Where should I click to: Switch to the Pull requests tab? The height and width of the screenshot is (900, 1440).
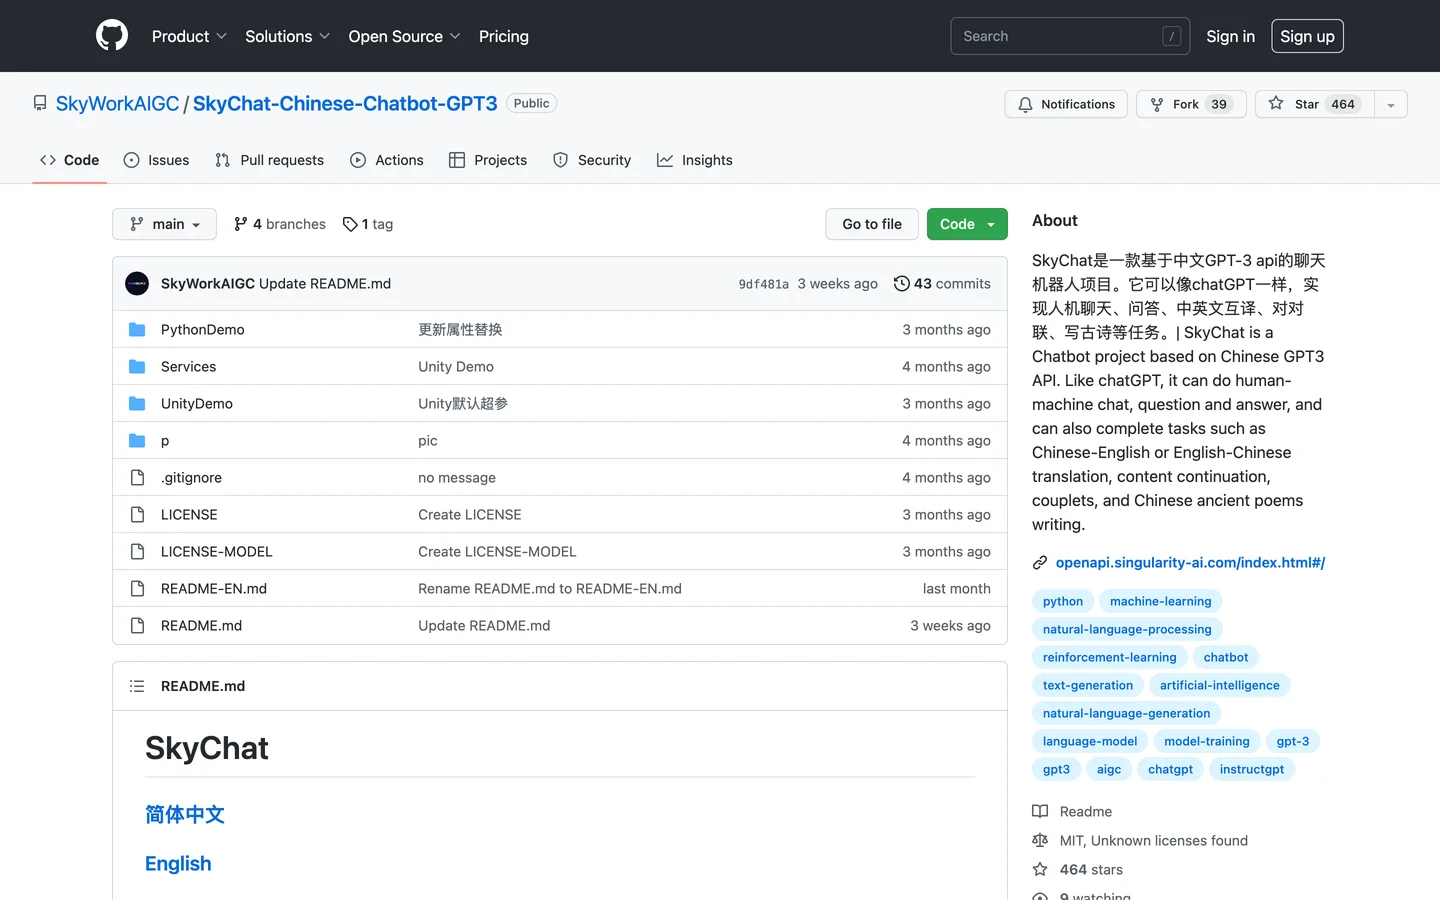[270, 160]
